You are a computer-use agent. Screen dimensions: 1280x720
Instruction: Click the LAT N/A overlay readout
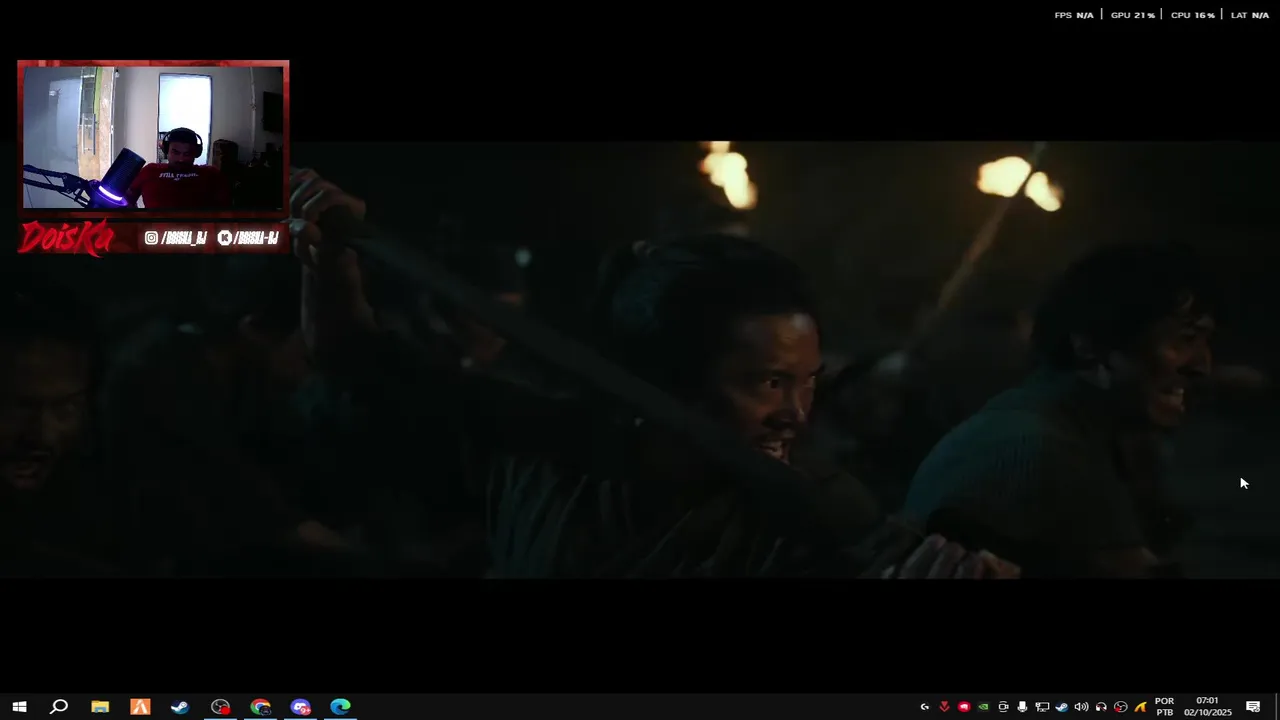pos(1249,15)
